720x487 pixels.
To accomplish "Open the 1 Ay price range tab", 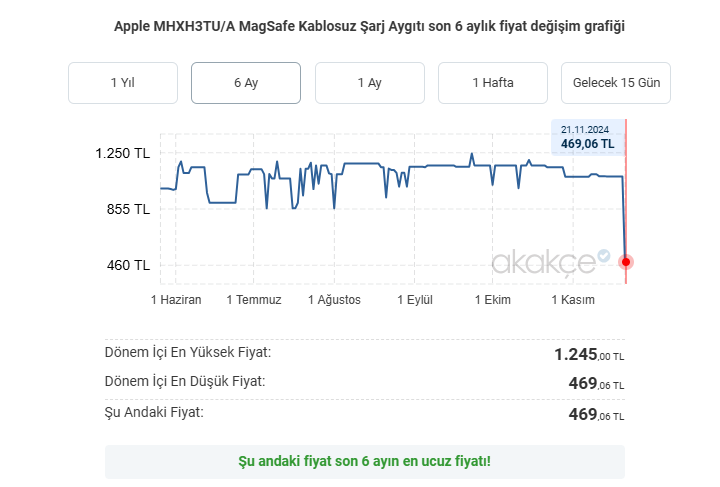I will click(369, 83).
